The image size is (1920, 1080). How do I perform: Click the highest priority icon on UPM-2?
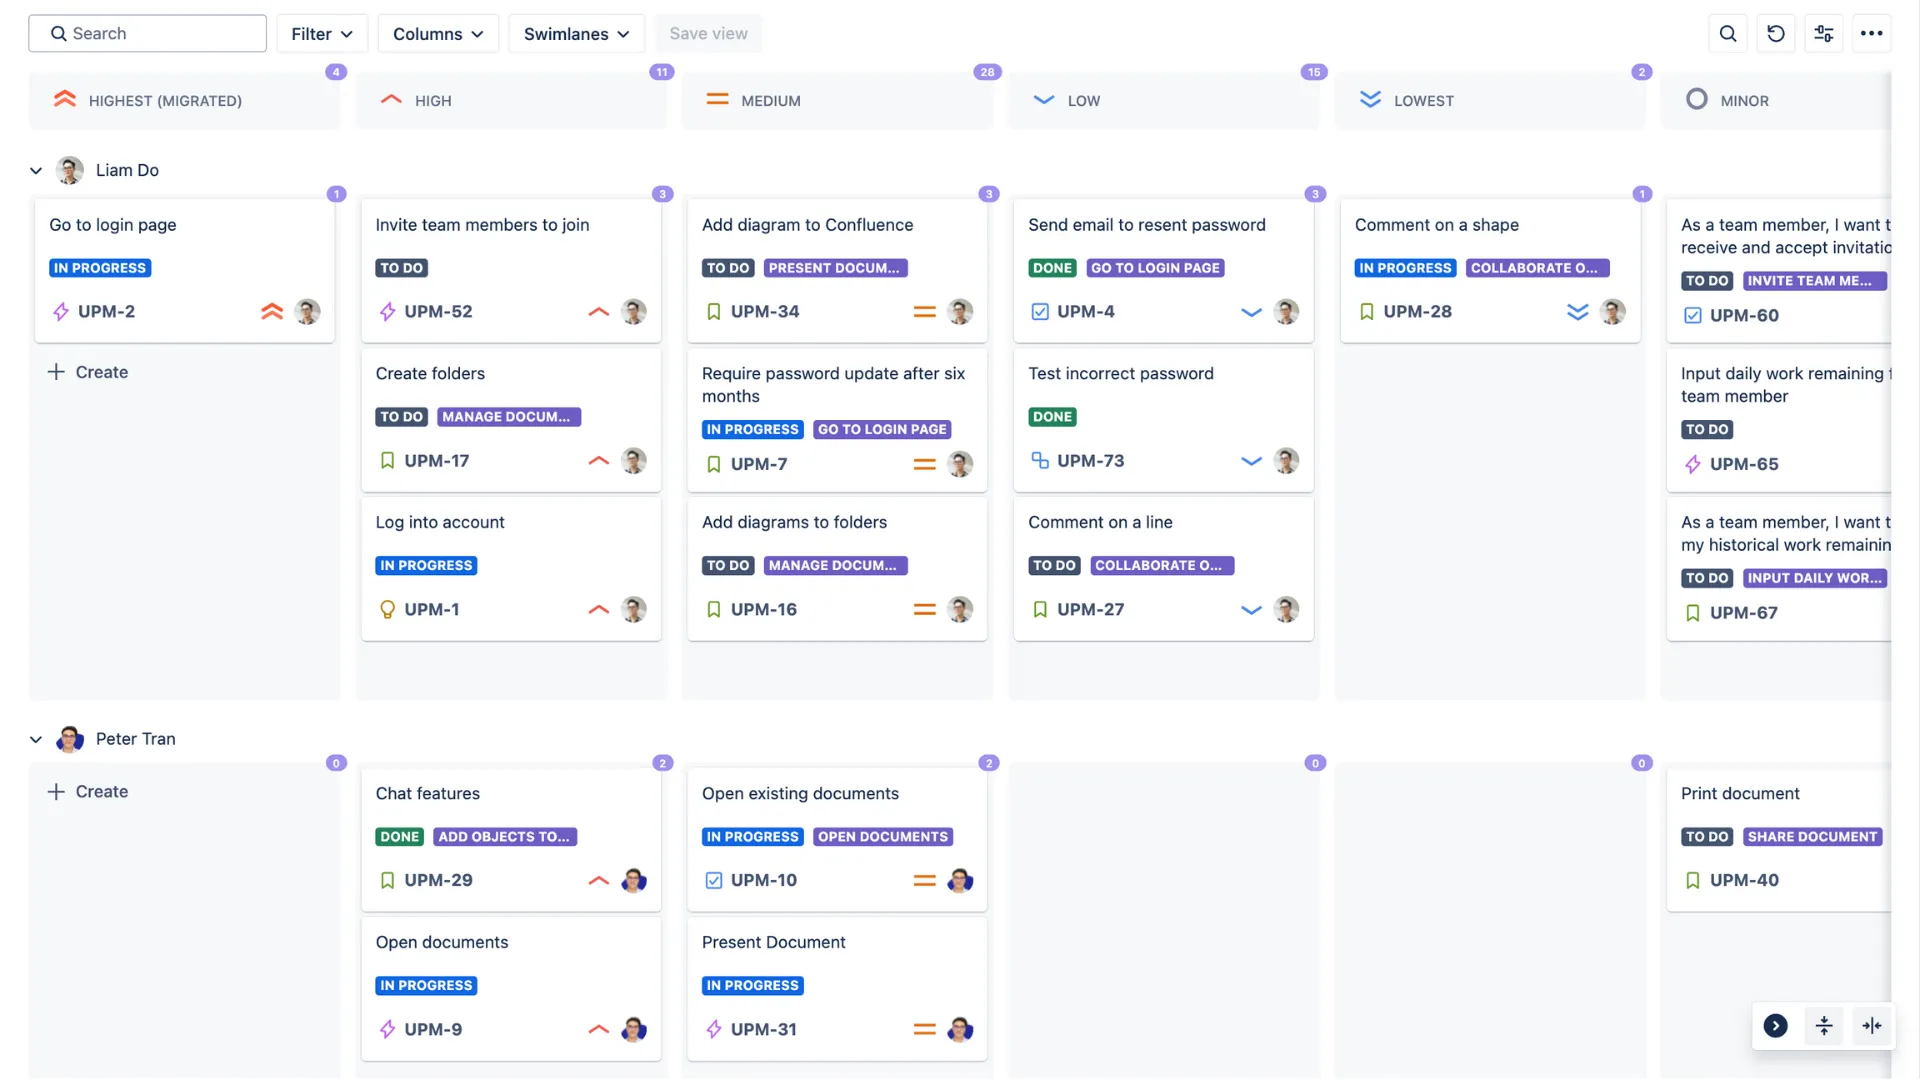[x=271, y=311]
